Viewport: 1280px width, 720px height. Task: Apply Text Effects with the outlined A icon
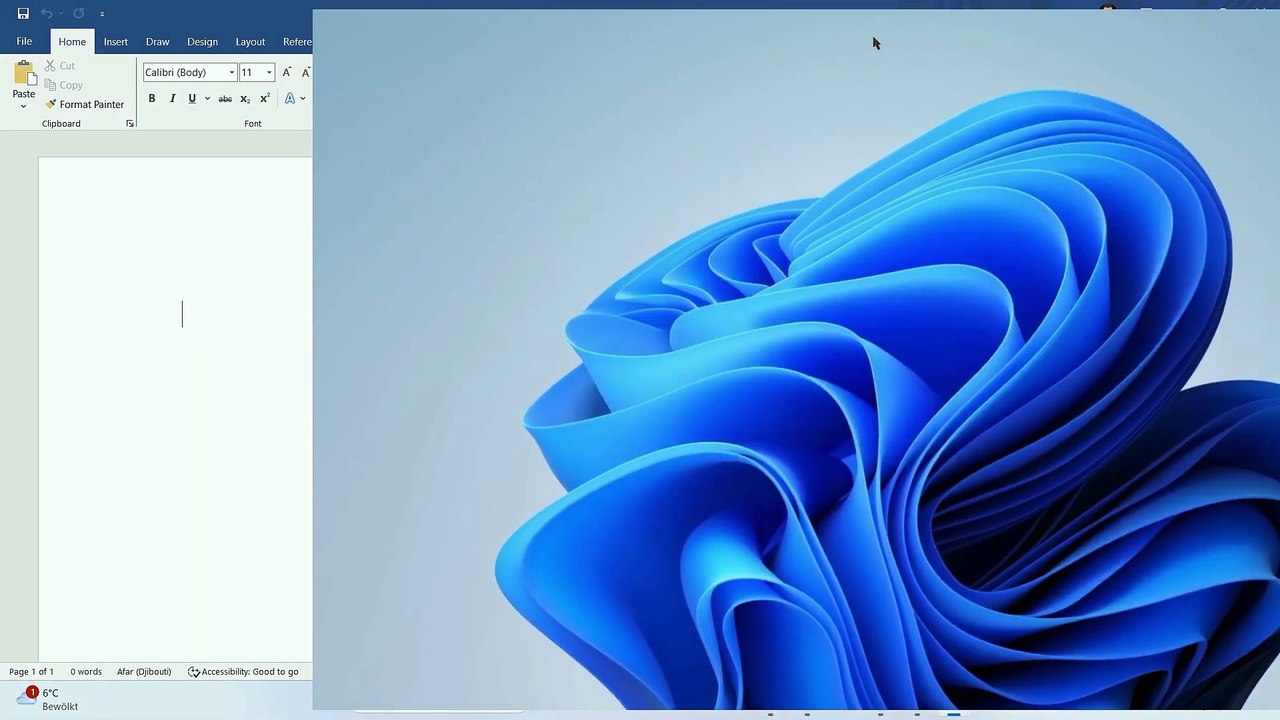289,98
